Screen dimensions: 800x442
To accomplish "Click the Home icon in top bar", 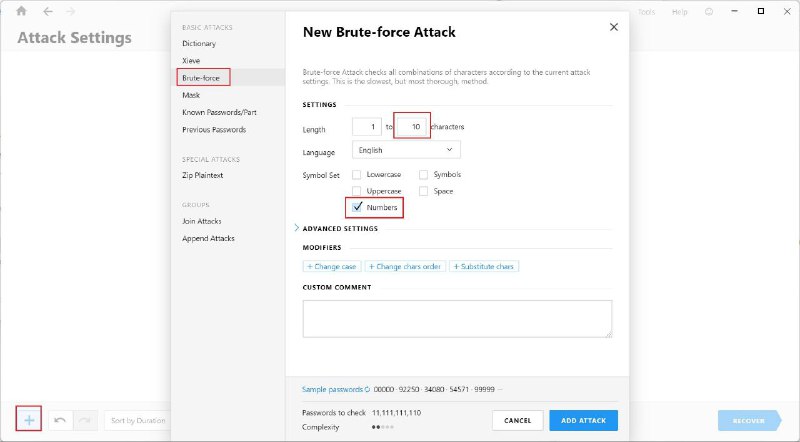I will click(x=21, y=11).
